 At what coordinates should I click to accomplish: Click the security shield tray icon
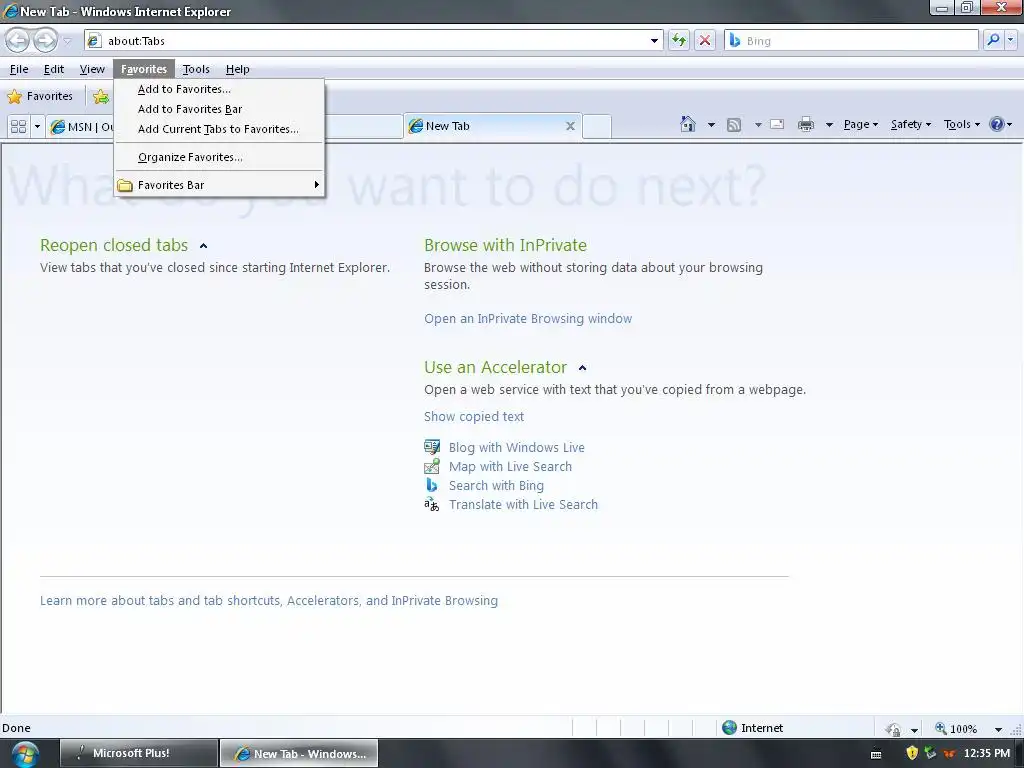point(912,753)
